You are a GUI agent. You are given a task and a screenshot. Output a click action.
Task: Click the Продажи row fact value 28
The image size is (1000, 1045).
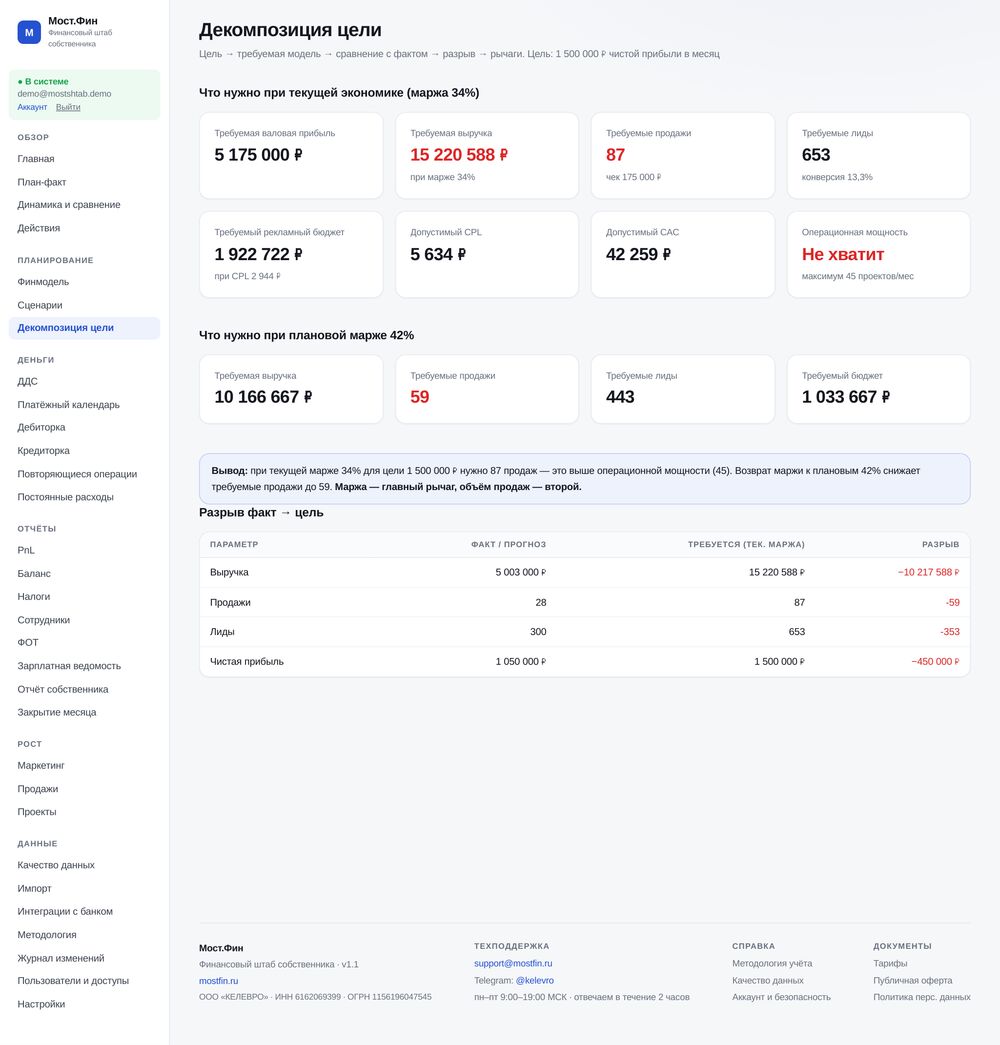541,602
